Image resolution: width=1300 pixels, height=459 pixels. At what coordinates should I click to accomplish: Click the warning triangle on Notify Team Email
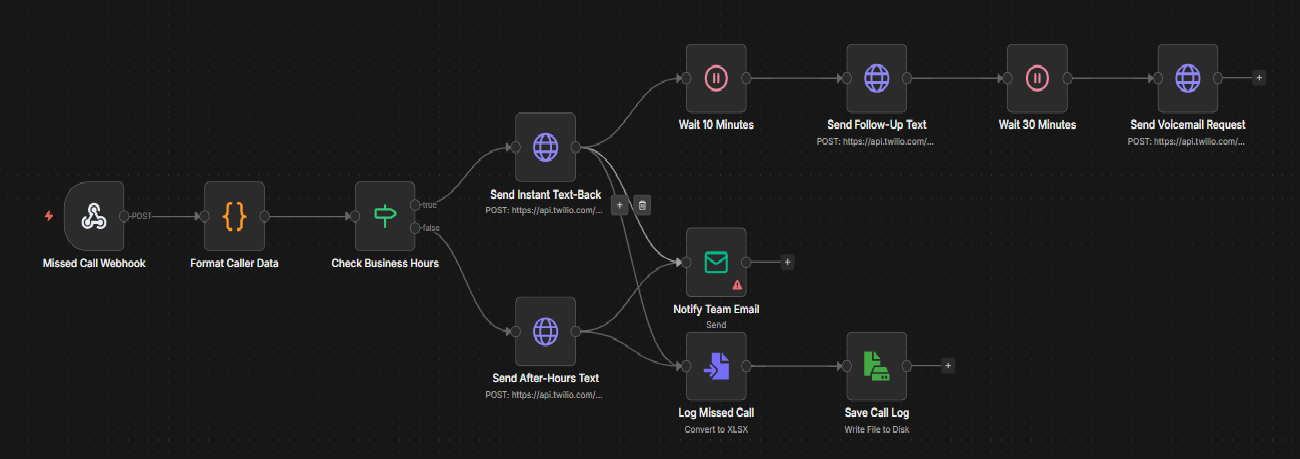pos(737,285)
